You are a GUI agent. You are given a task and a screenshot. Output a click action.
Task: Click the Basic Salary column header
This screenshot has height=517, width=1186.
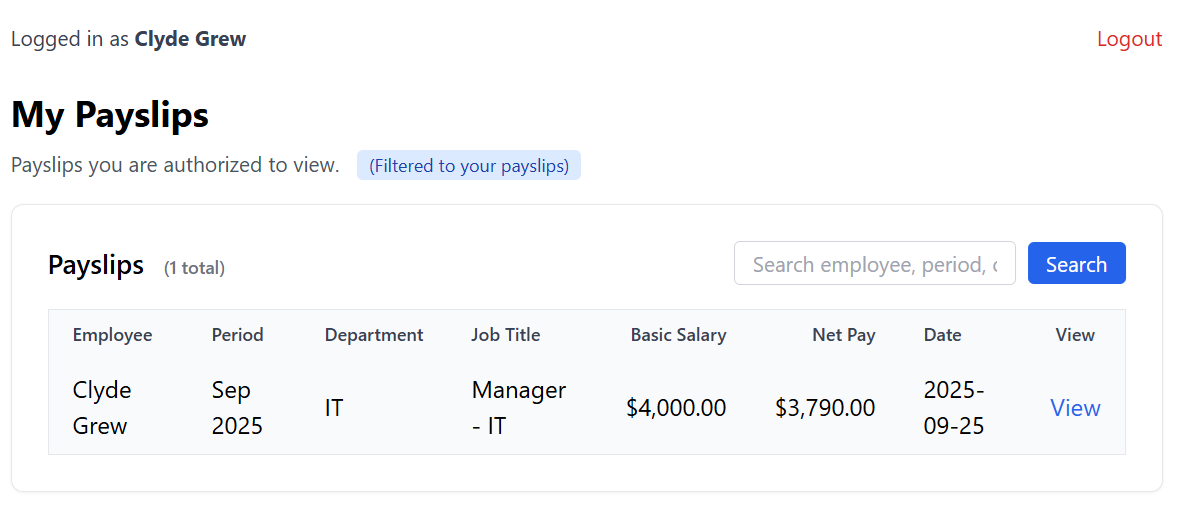tap(678, 335)
